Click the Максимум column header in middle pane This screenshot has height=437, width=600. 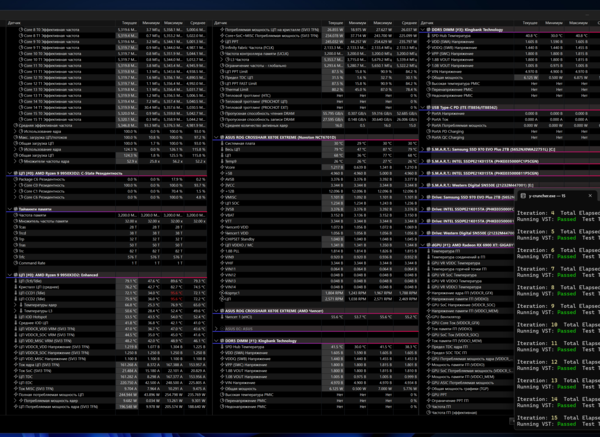coord(382,23)
